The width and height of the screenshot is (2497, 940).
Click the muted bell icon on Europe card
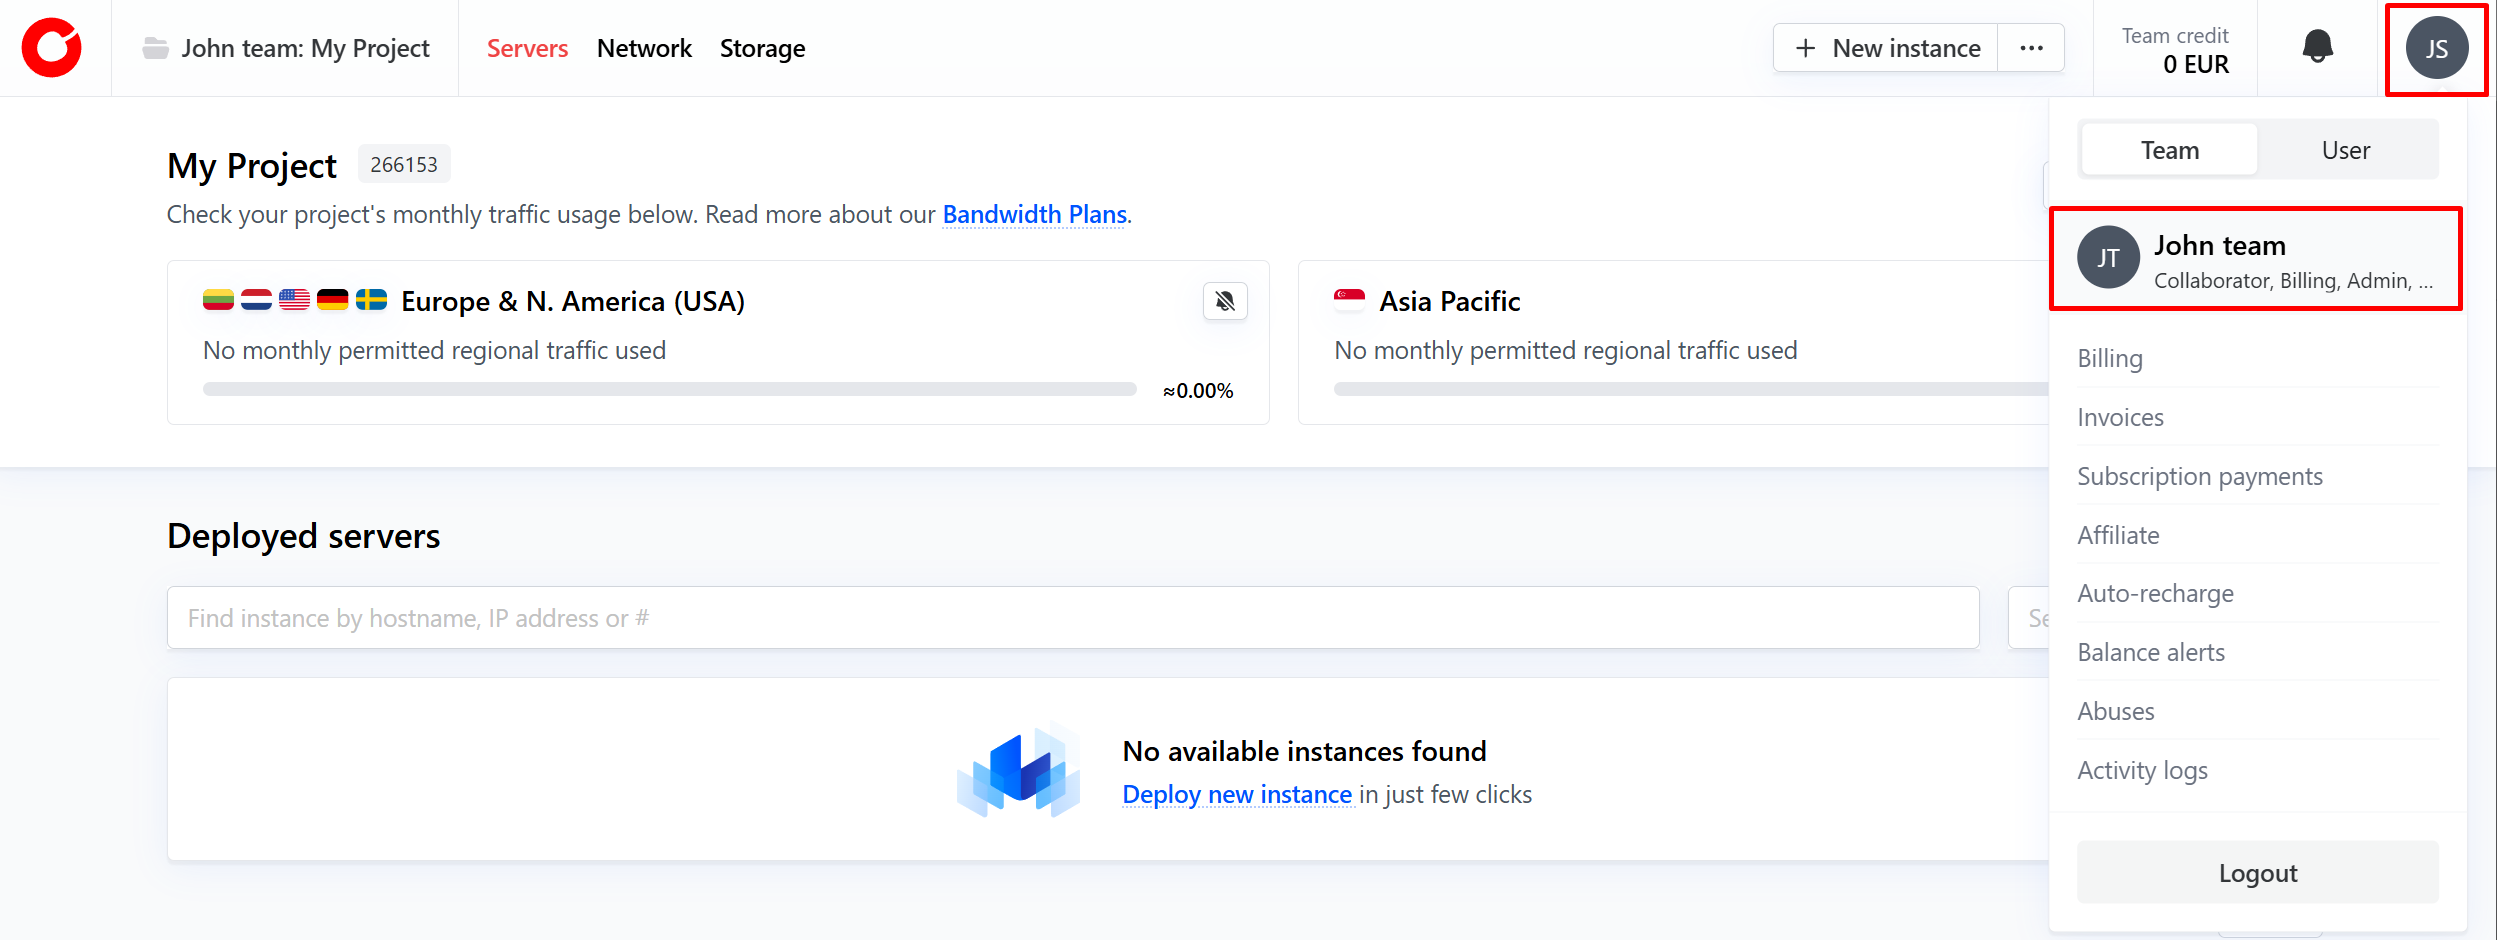click(1224, 301)
